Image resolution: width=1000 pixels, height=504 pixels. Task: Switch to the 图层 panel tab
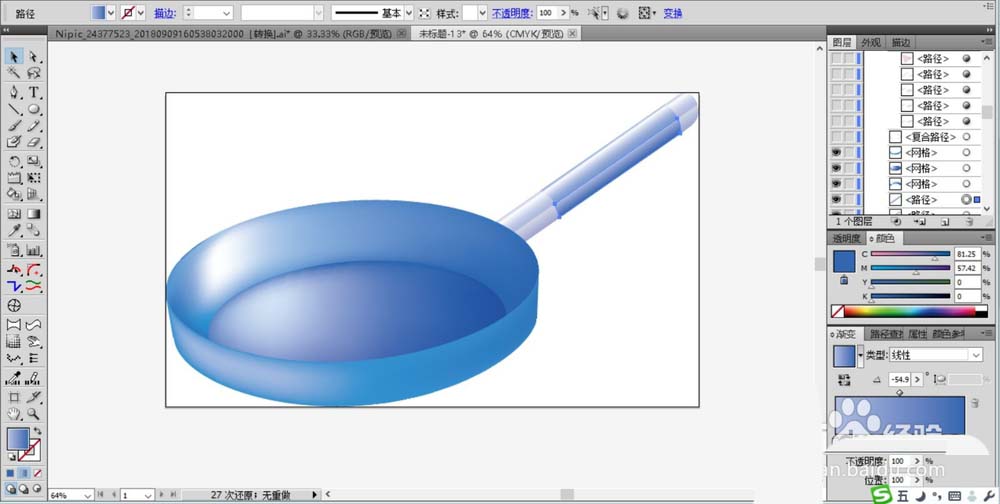(x=842, y=43)
